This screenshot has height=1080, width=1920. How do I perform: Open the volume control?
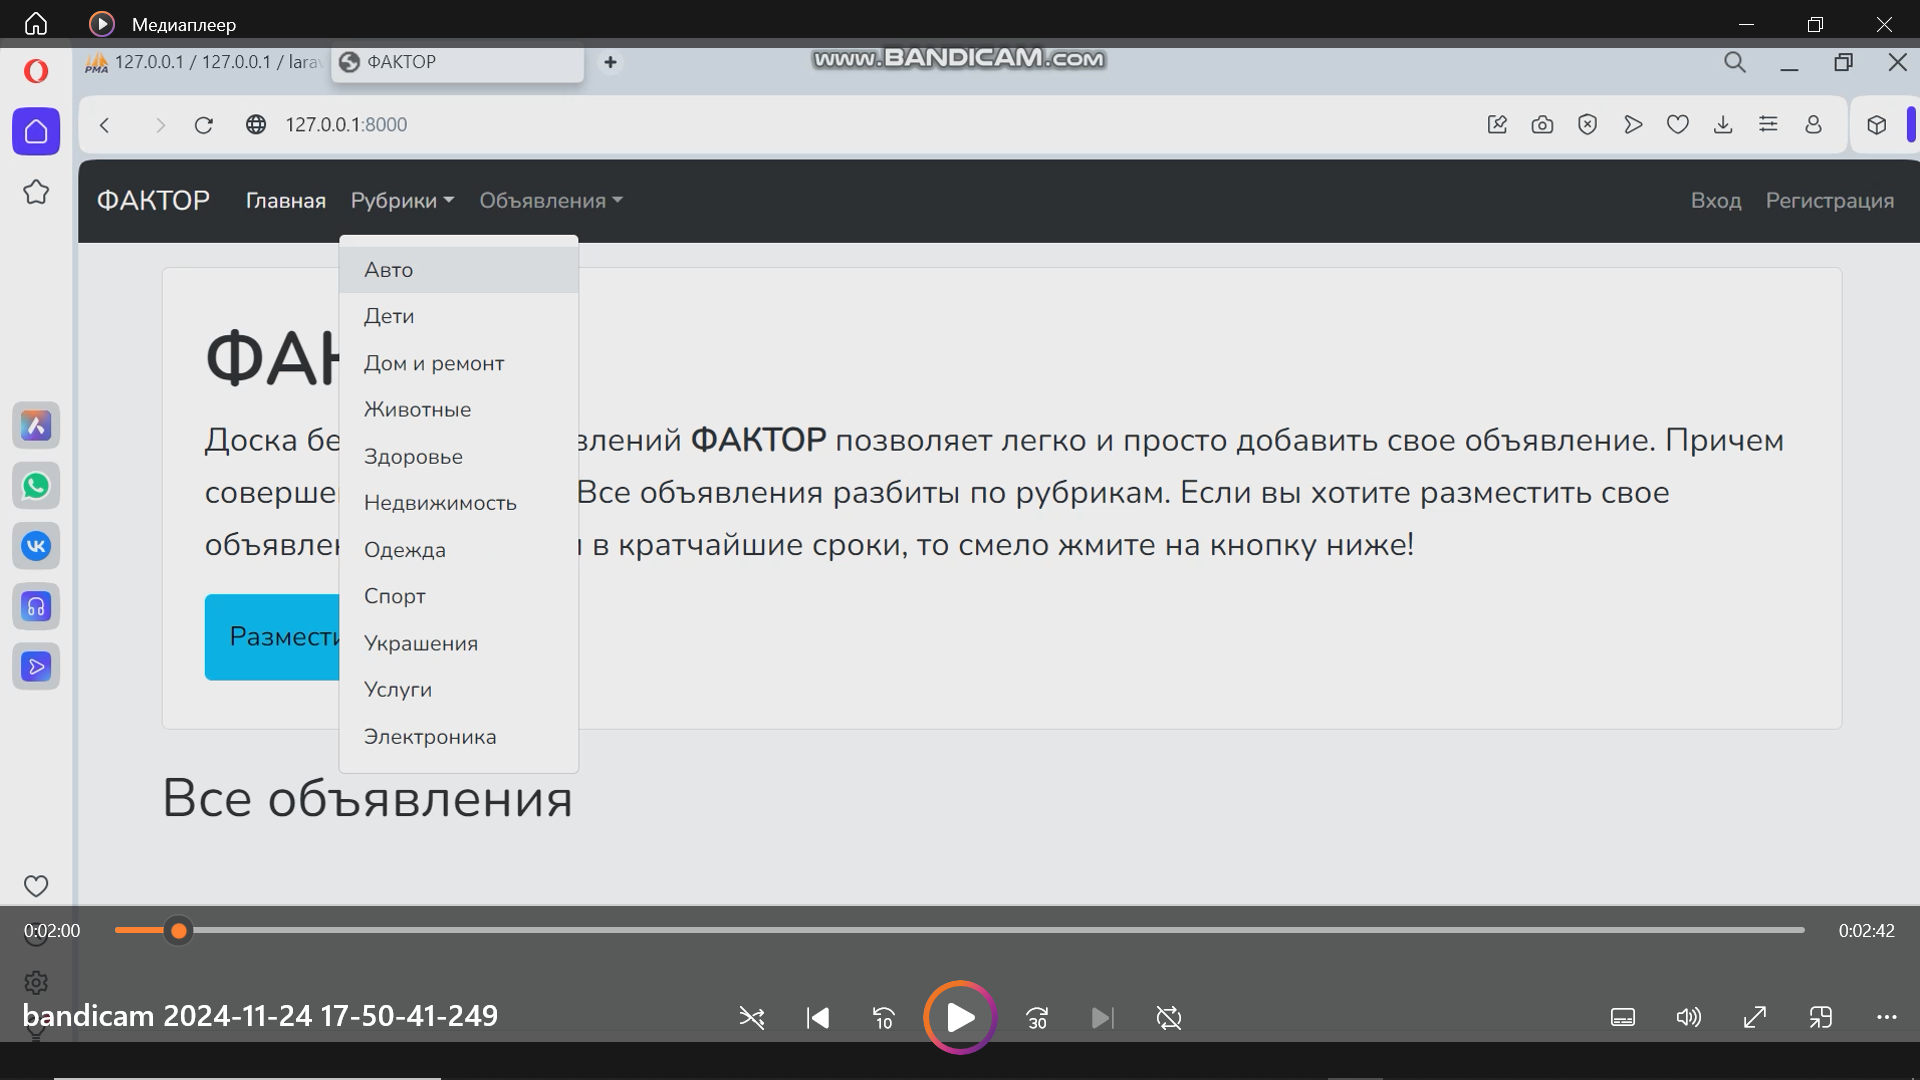tap(1689, 1018)
